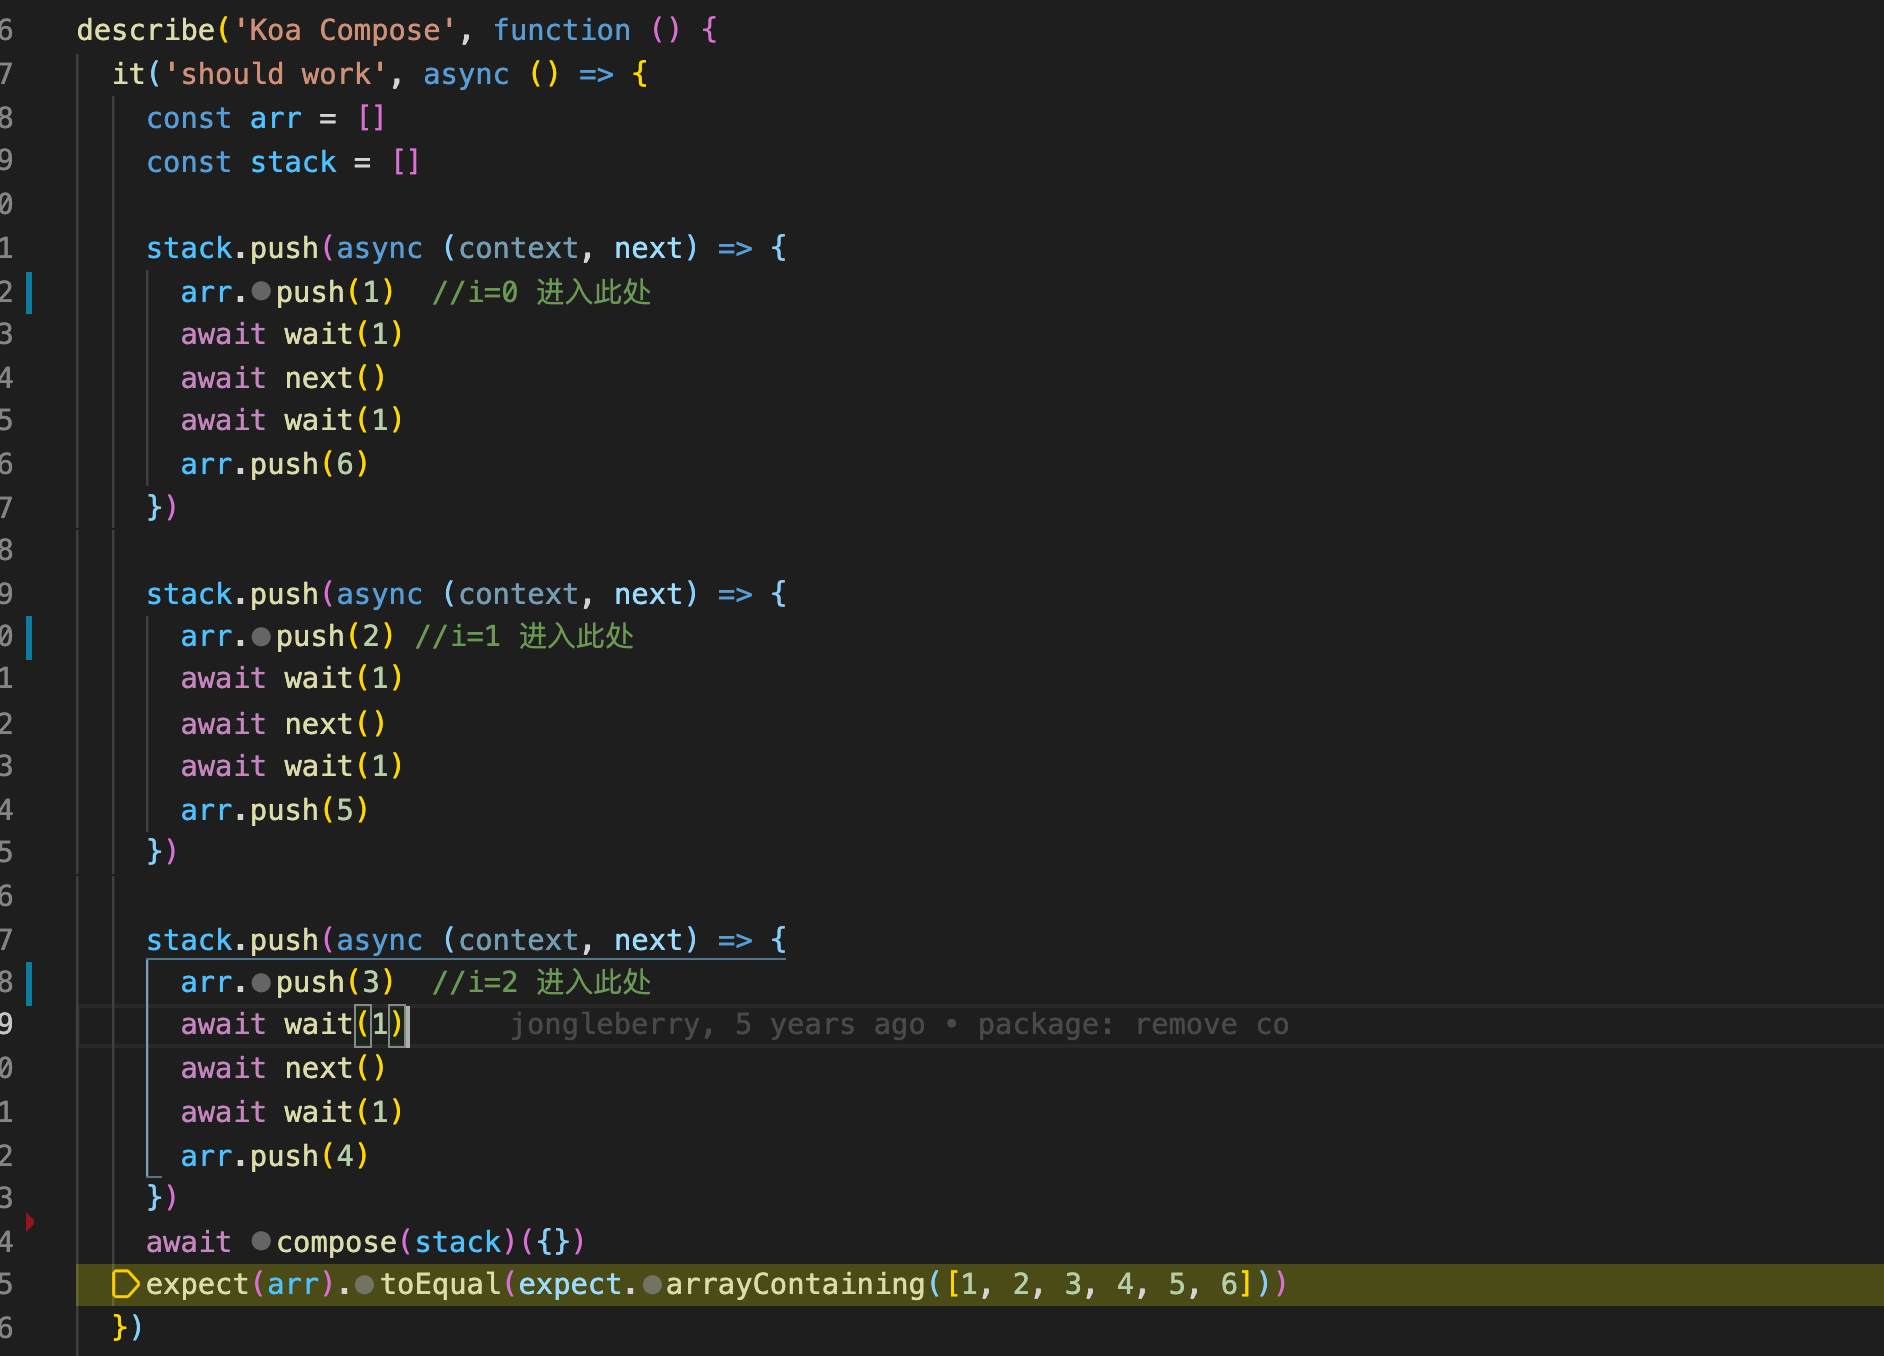Click inline breakpoint dot before push(1)
This screenshot has width=1884, height=1356.
point(261,292)
